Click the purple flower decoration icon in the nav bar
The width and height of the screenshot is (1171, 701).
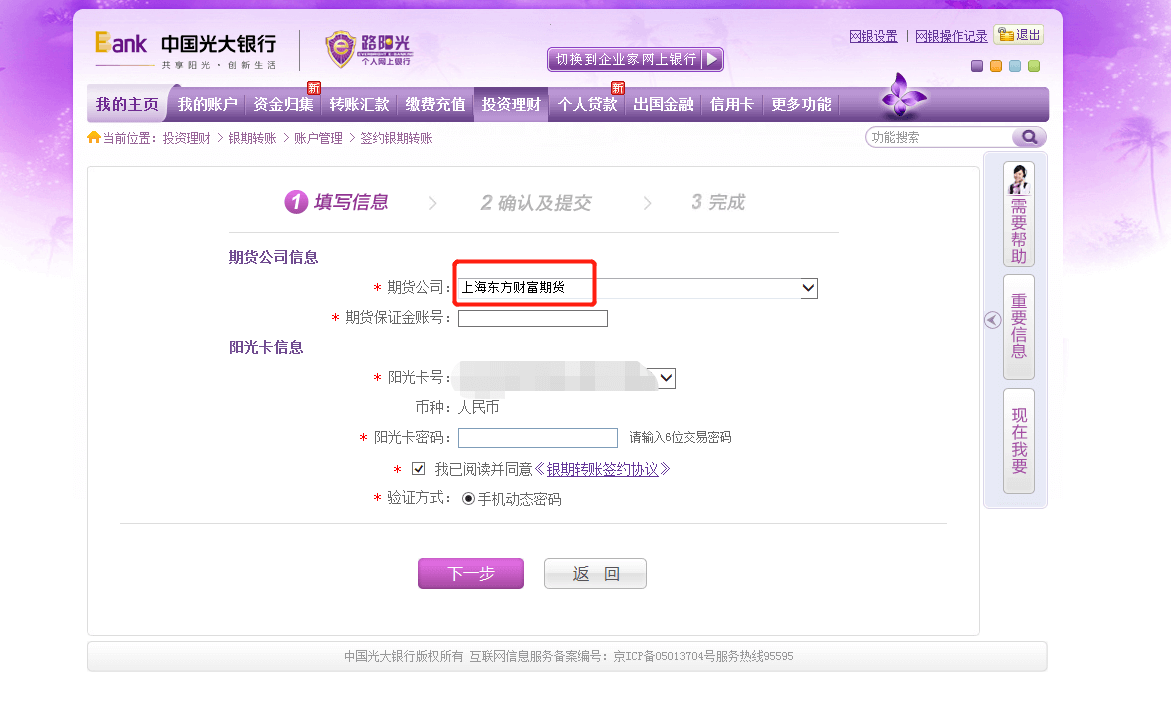903,96
